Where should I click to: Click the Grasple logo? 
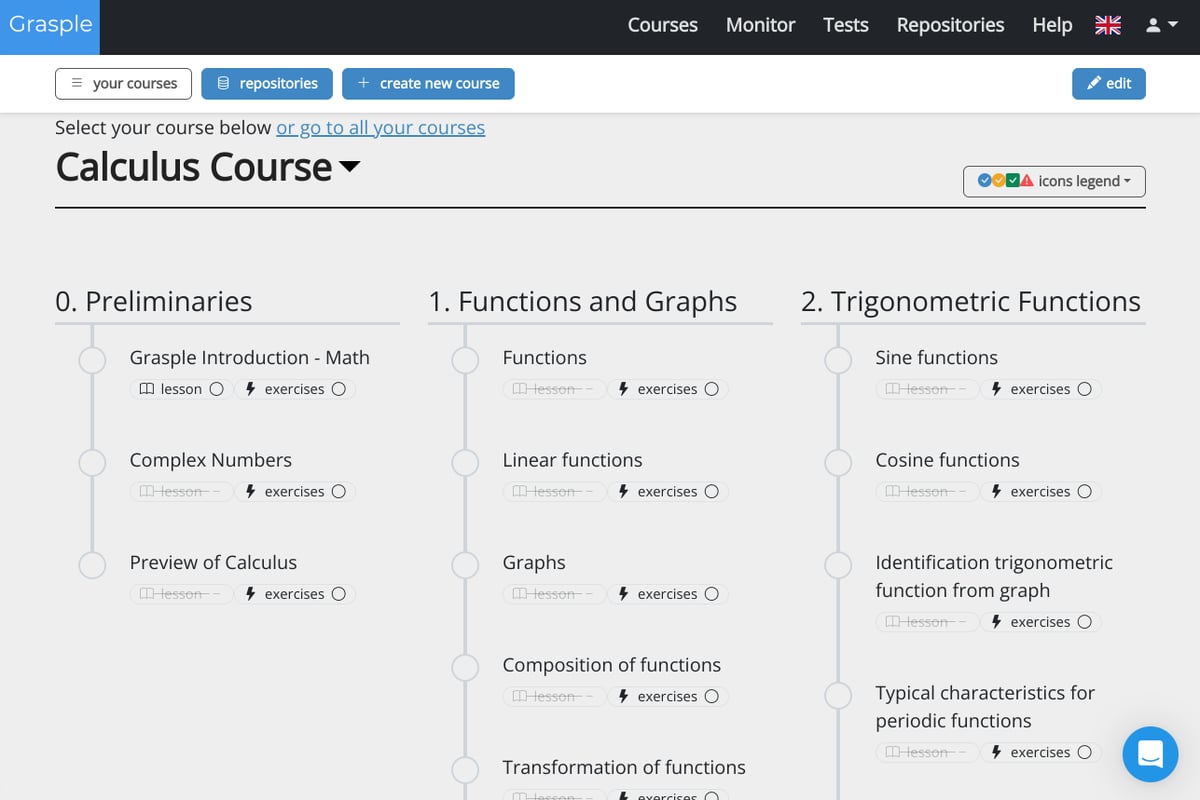click(49, 27)
